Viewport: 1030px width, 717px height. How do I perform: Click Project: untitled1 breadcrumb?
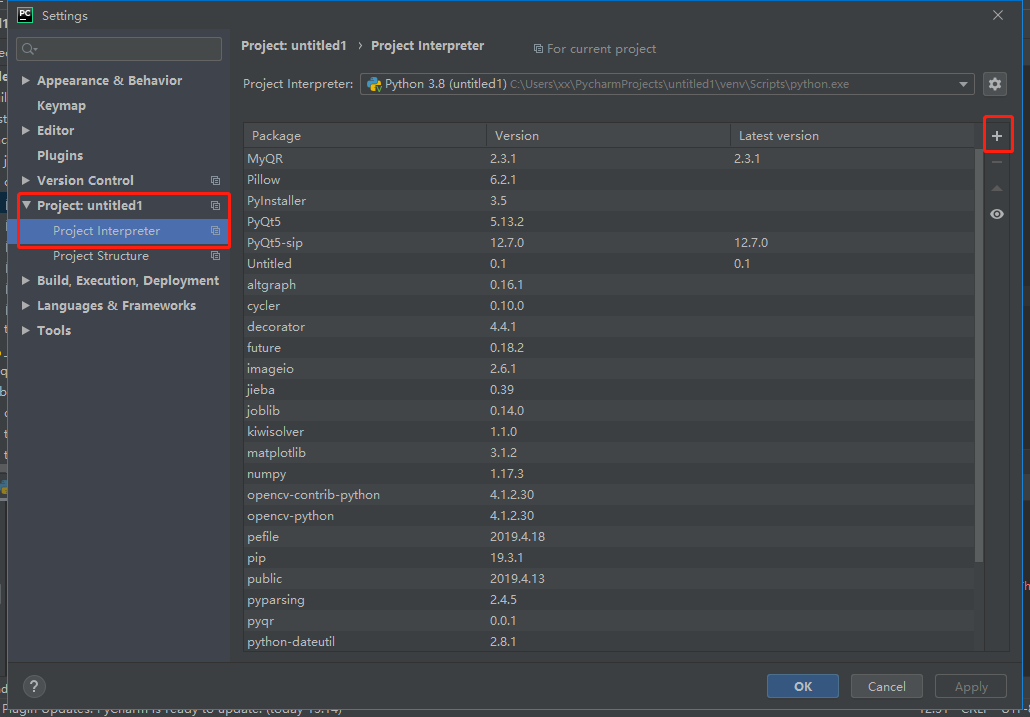pos(294,46)
